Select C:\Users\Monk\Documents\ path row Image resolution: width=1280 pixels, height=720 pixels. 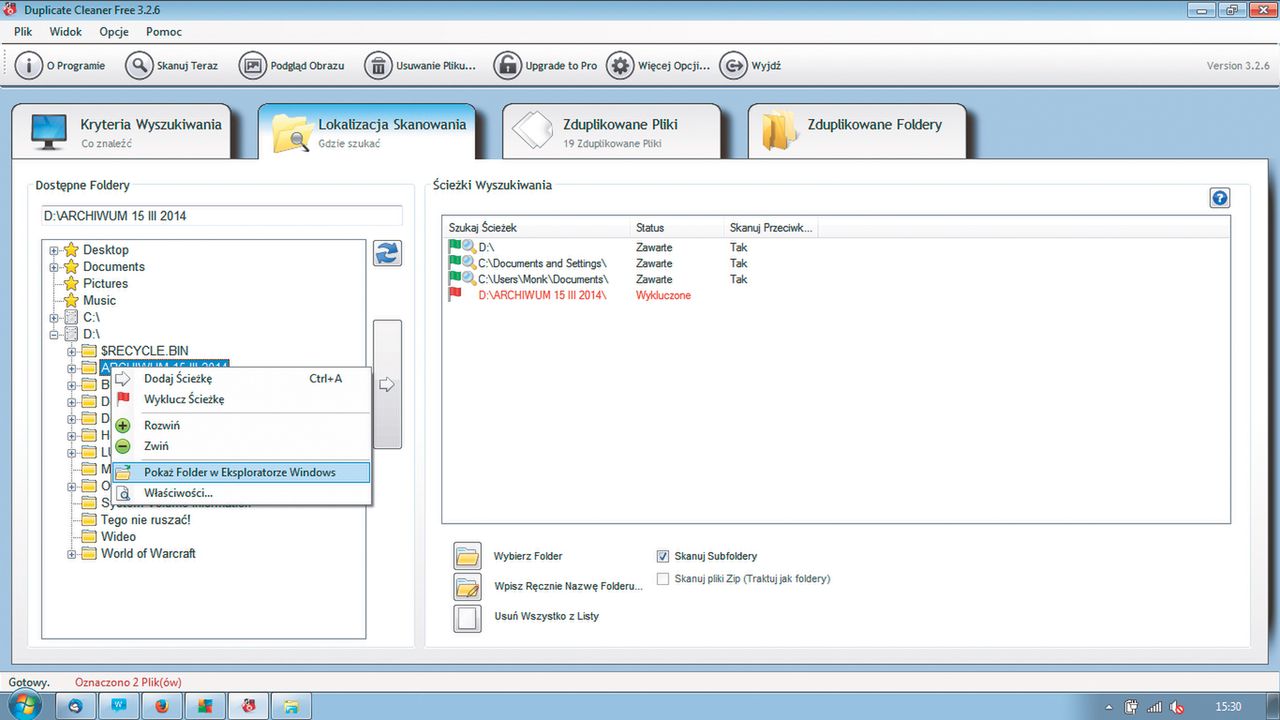[x=835, y=279]
